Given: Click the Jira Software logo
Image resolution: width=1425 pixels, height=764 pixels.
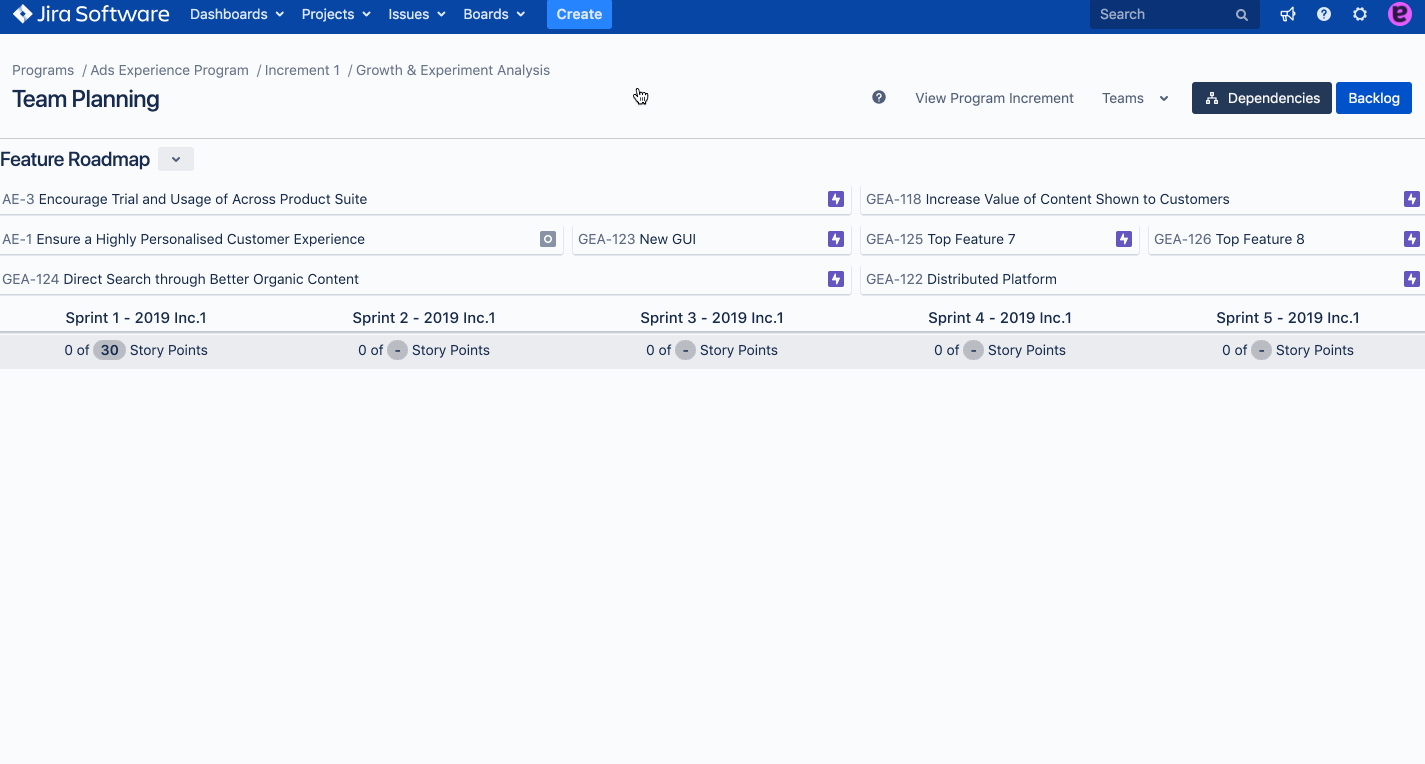Looking at the screenshot, I should (x=91, y=14).
